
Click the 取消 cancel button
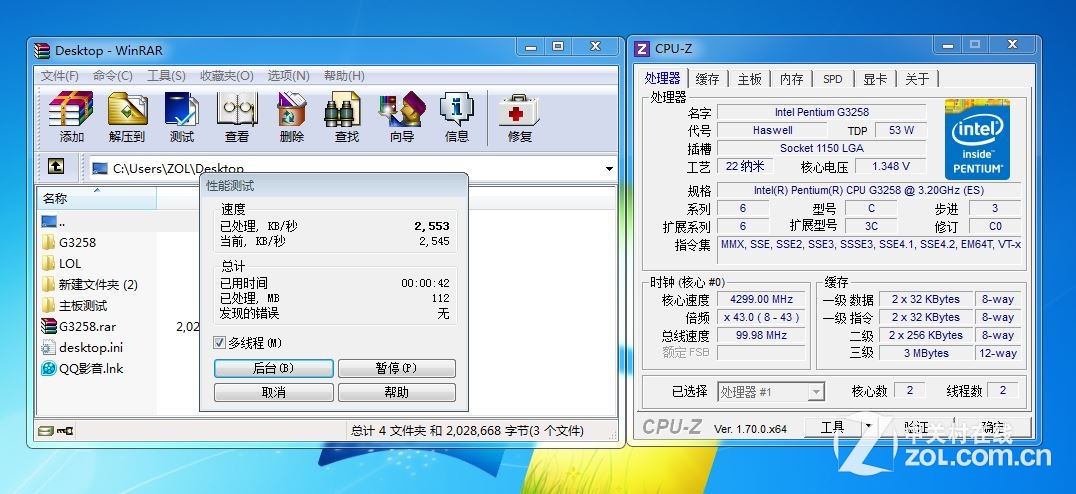click(273, 392)
